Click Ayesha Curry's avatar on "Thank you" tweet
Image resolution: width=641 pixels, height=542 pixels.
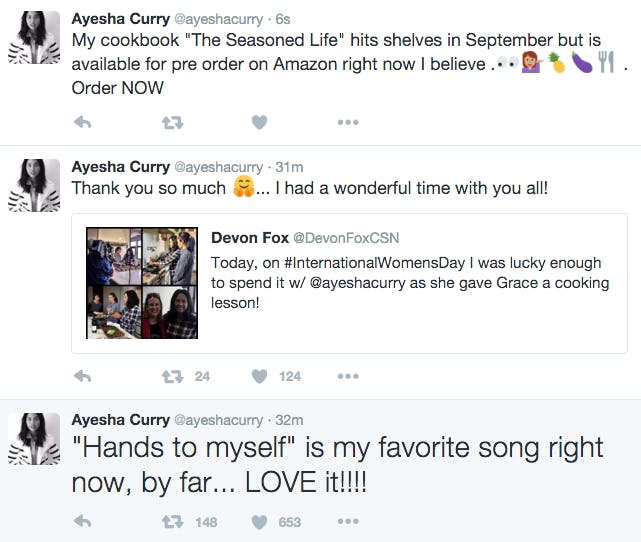tap(35, 186)
